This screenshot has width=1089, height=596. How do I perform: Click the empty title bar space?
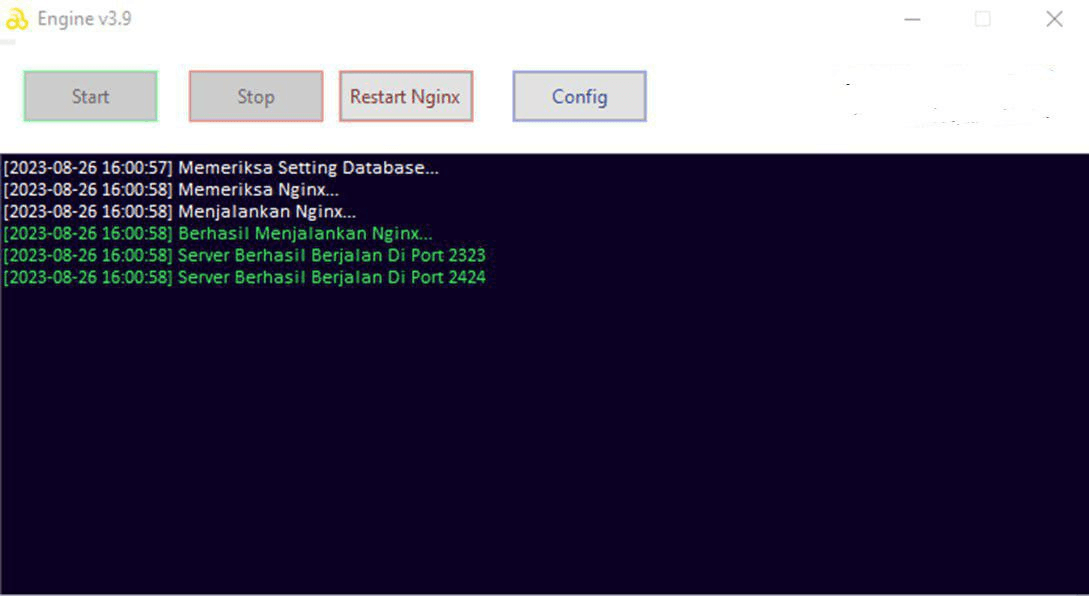500,20
